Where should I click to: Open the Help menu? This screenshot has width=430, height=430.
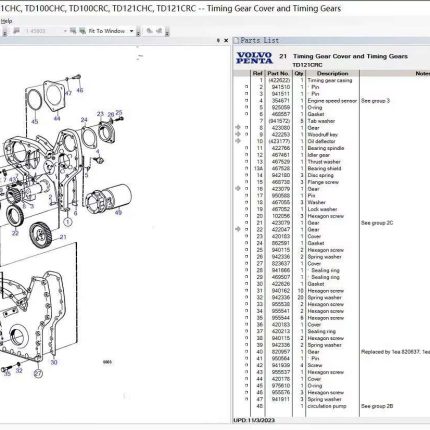(6, 21)
